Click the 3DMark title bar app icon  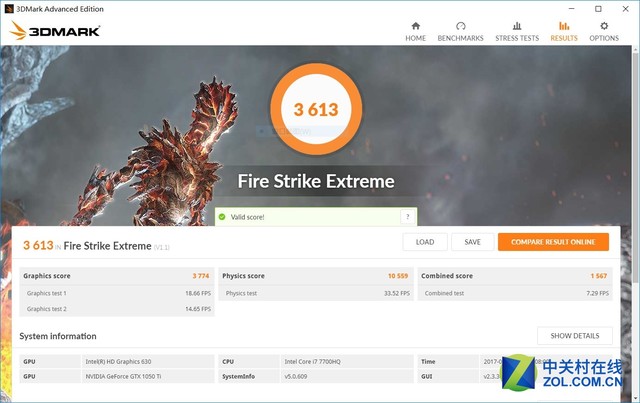9,9
